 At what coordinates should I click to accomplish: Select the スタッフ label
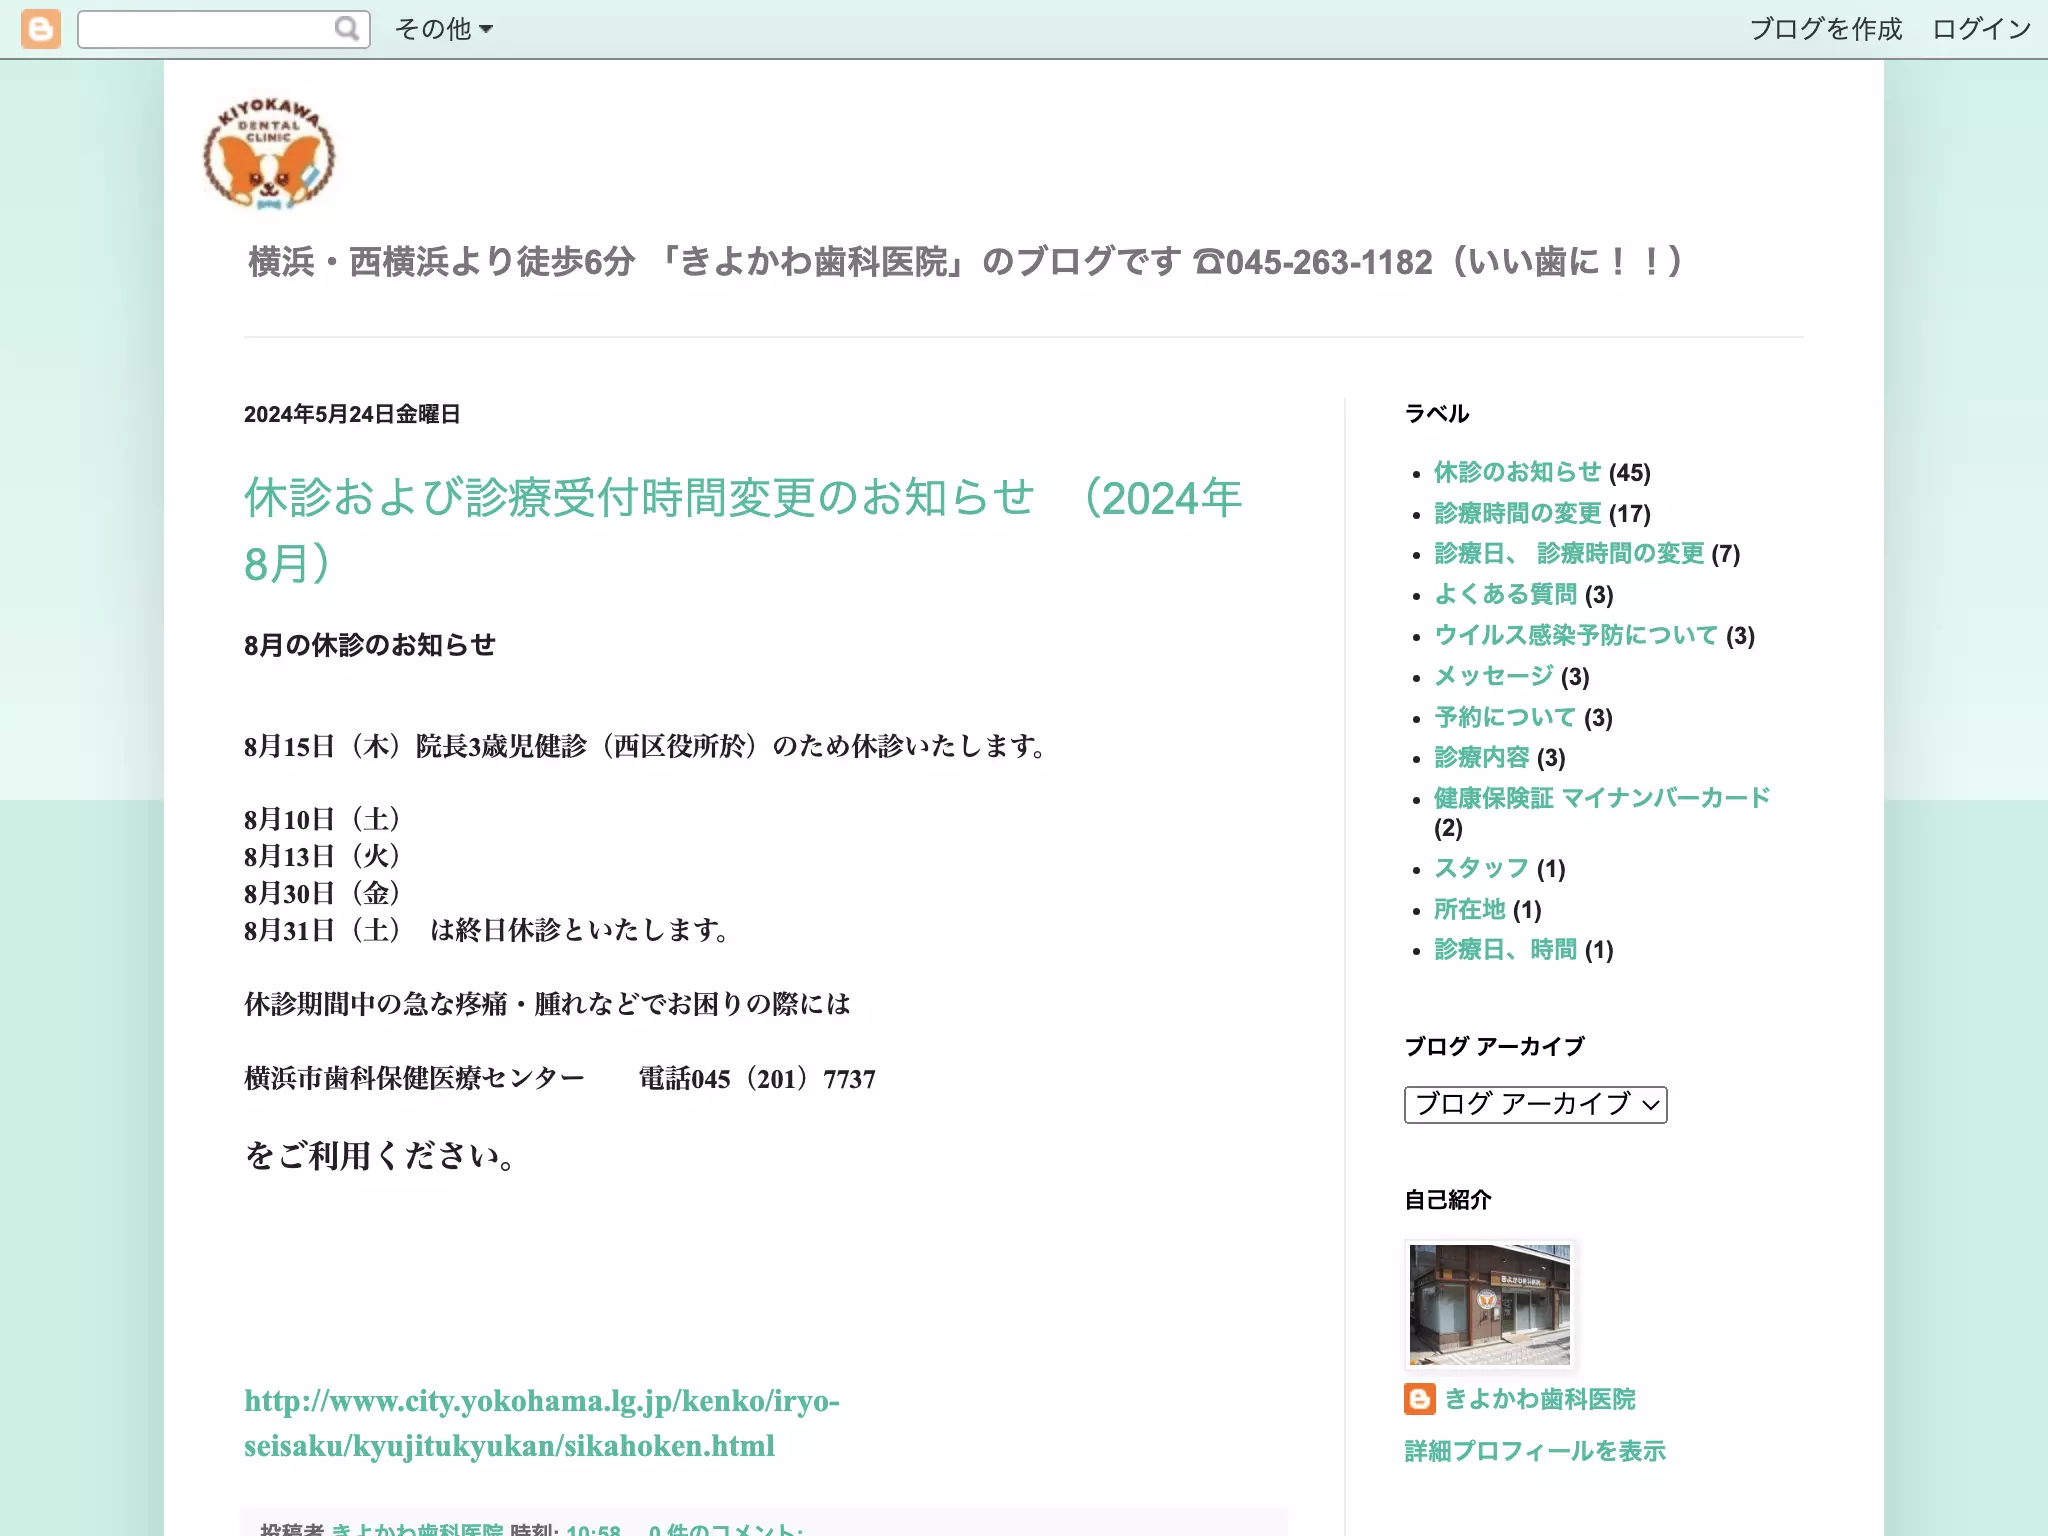[x=1481, y=868]
